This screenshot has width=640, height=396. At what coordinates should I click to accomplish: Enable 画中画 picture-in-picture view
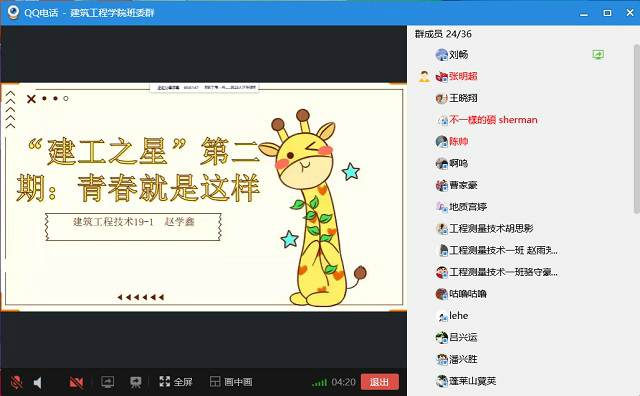tap(231, 382)
